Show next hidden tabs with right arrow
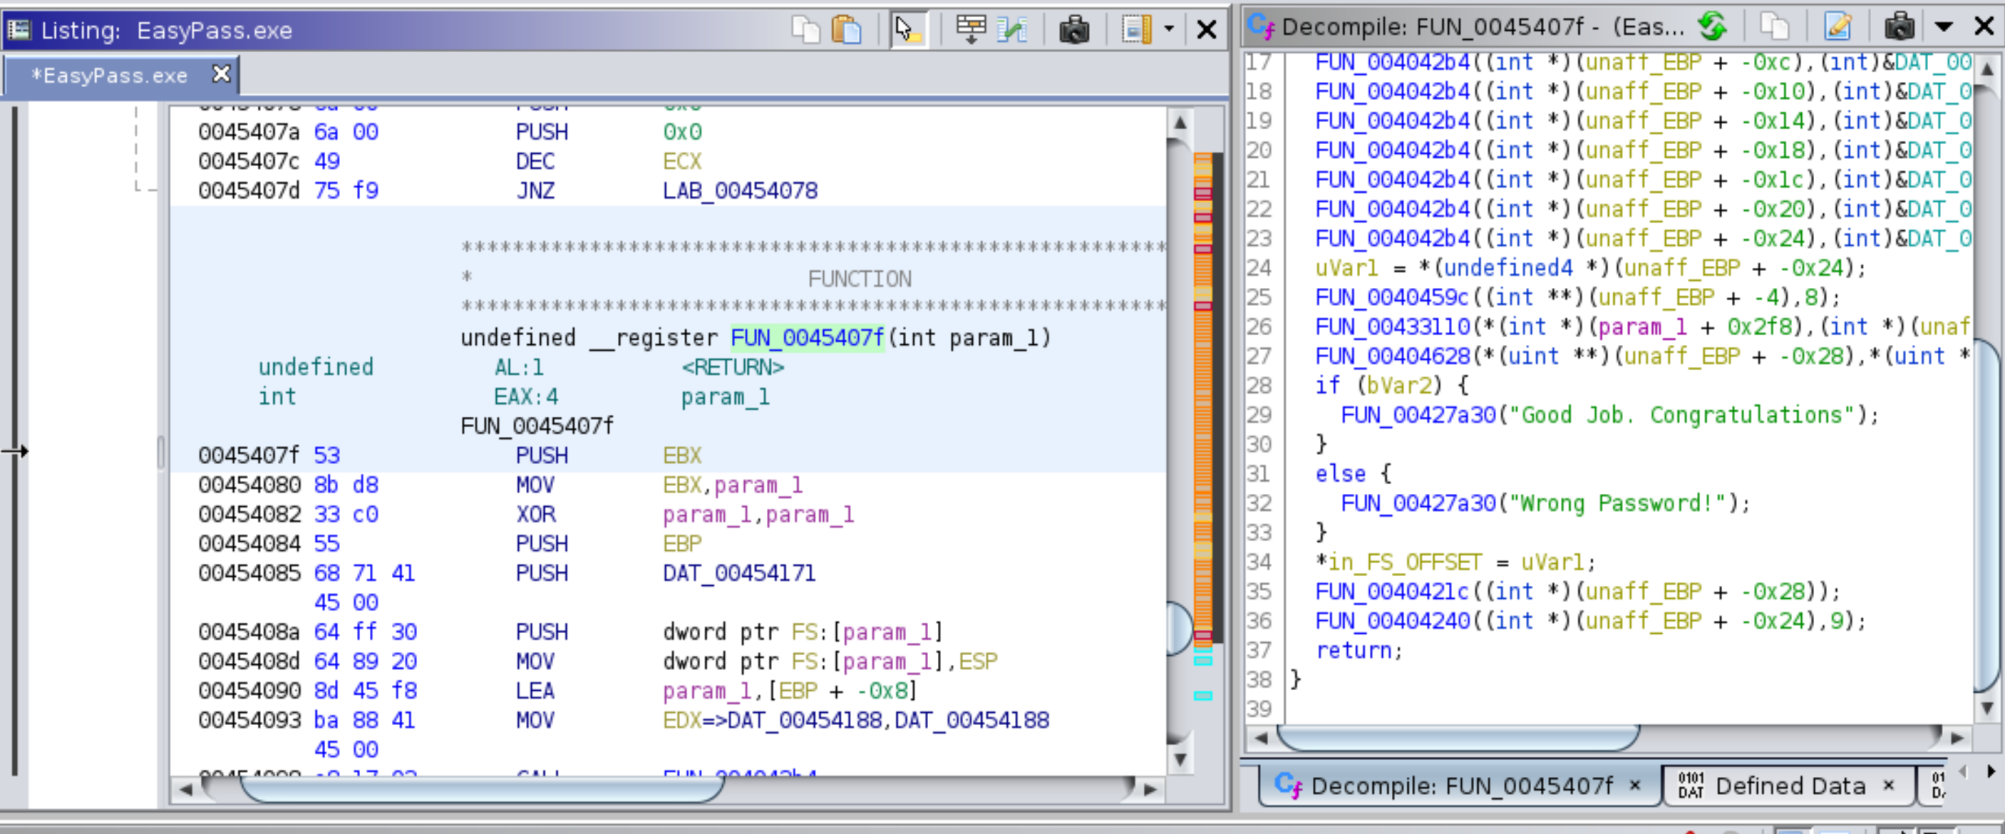This screenshot has width=2005, height=834. coord(1991,771)
